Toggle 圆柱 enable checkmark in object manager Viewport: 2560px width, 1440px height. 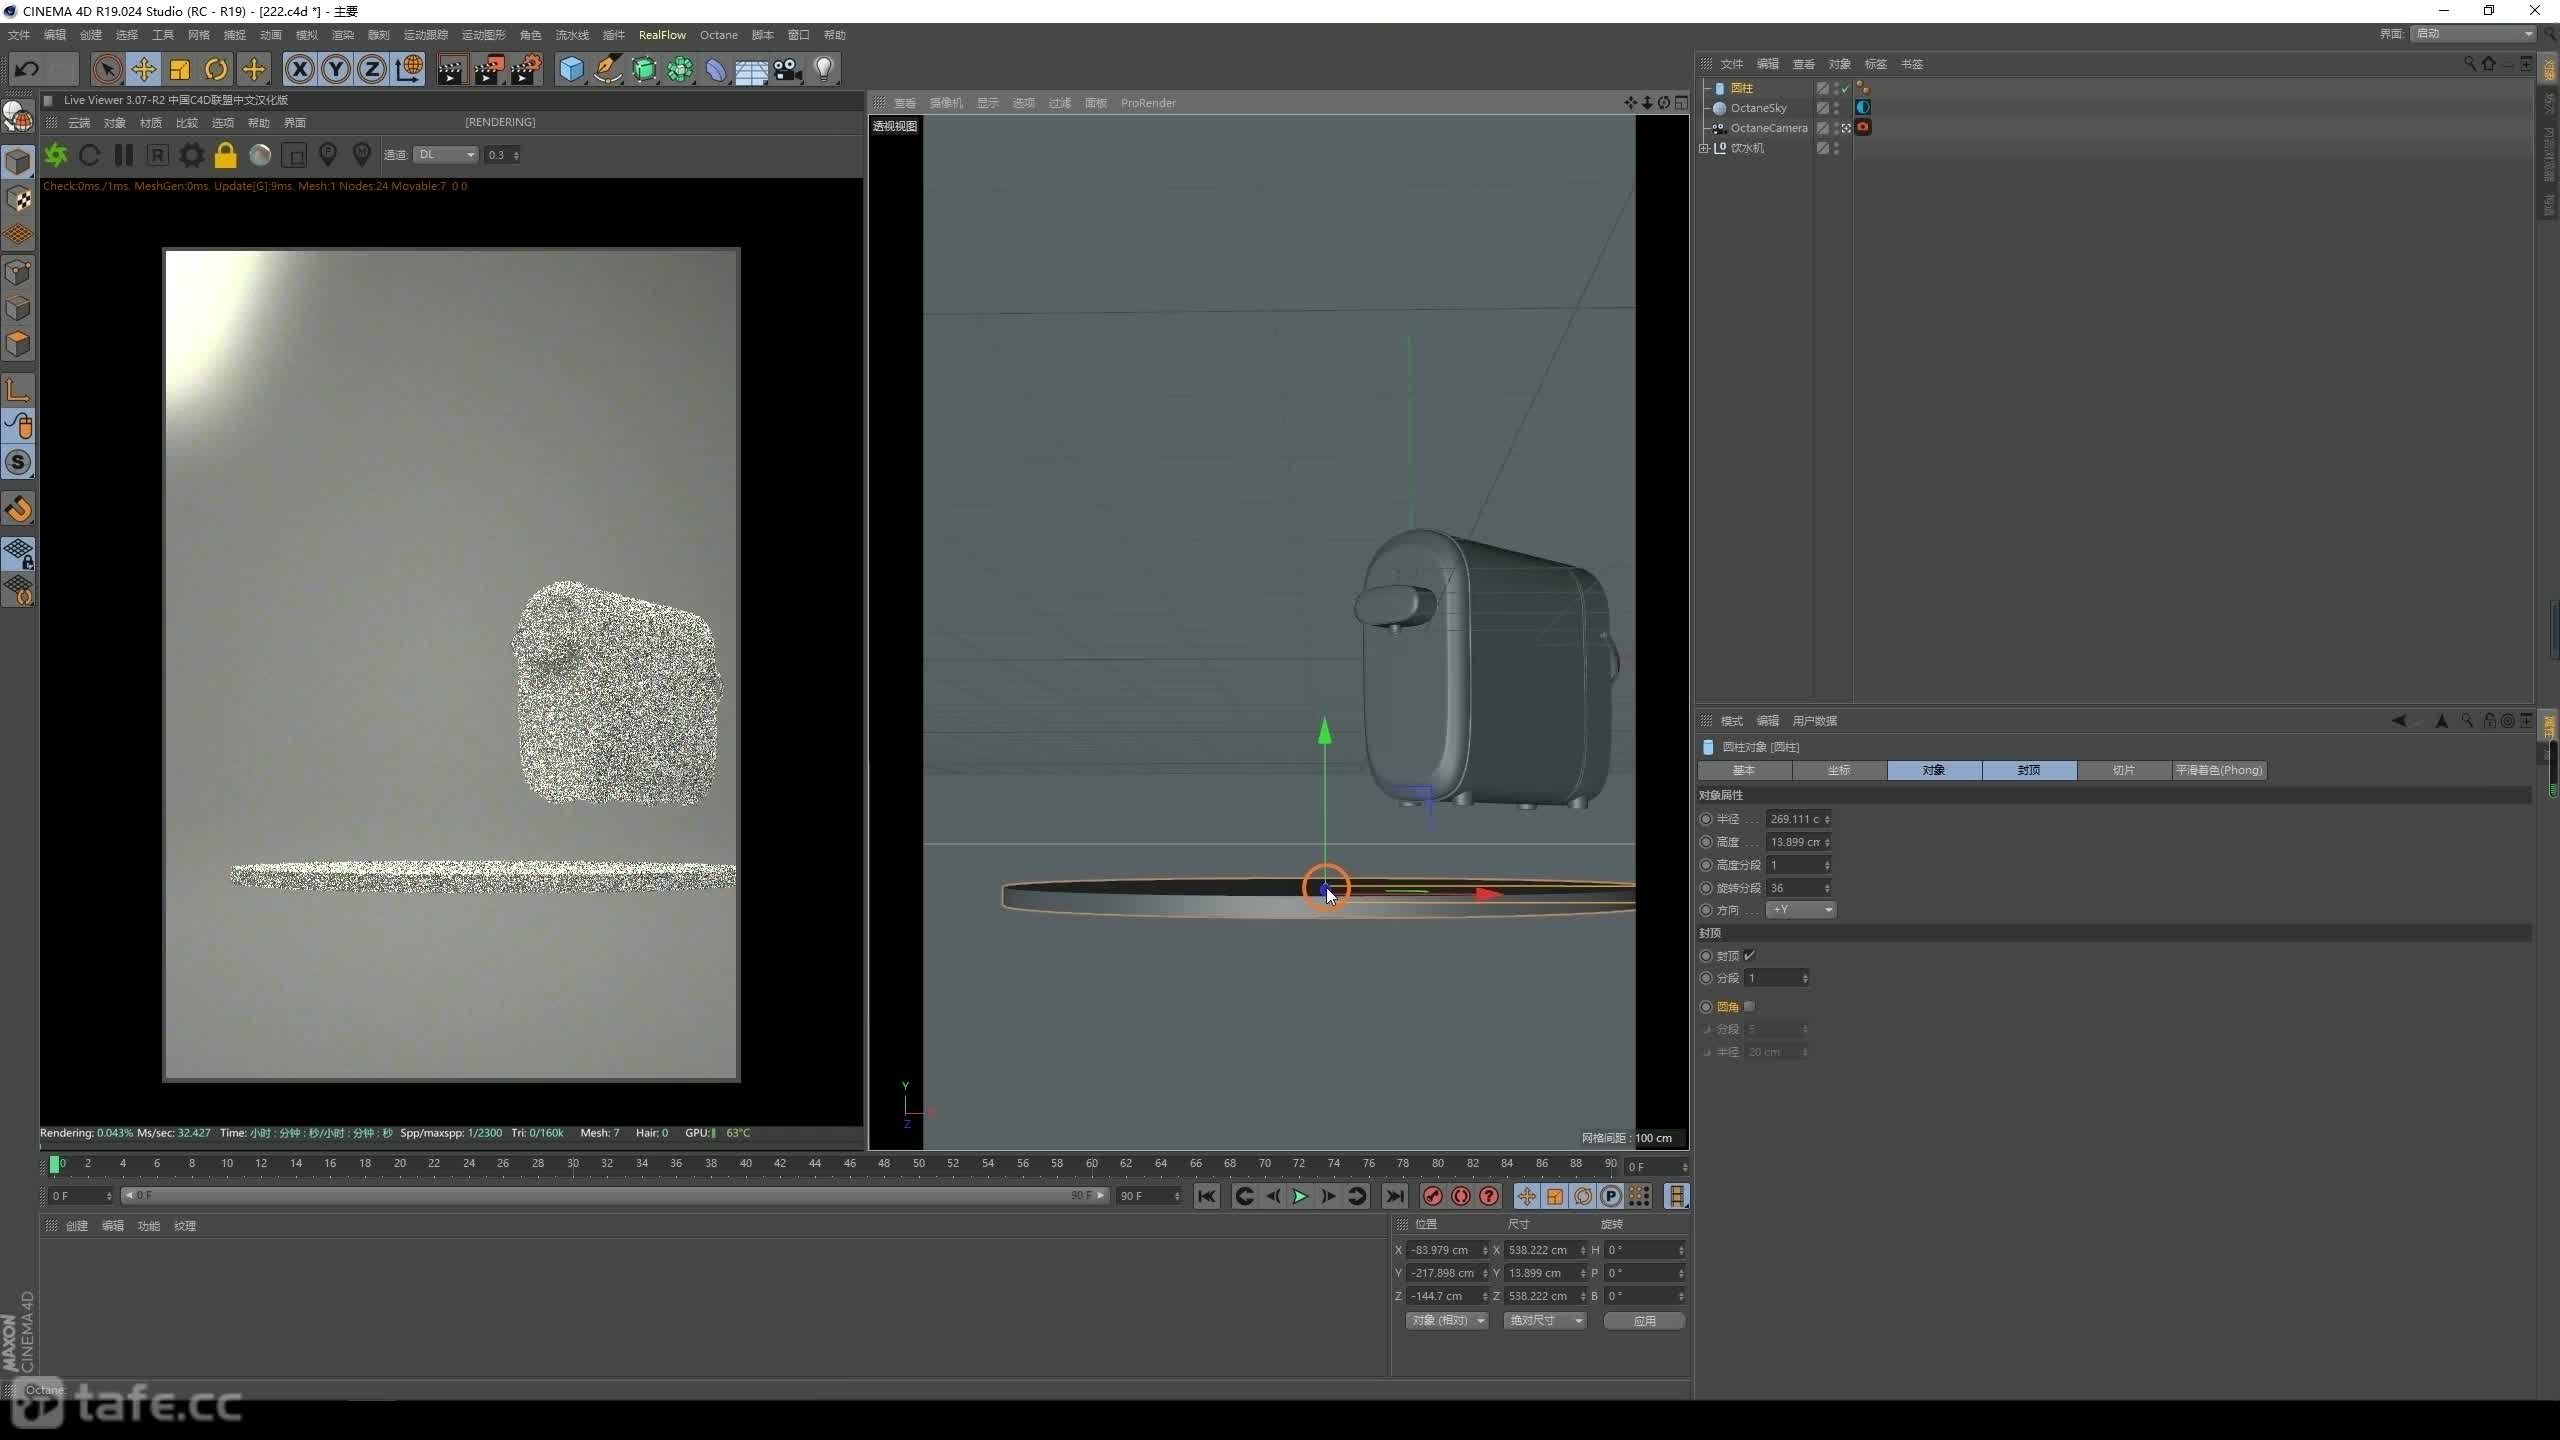(x=1845, y=88)
